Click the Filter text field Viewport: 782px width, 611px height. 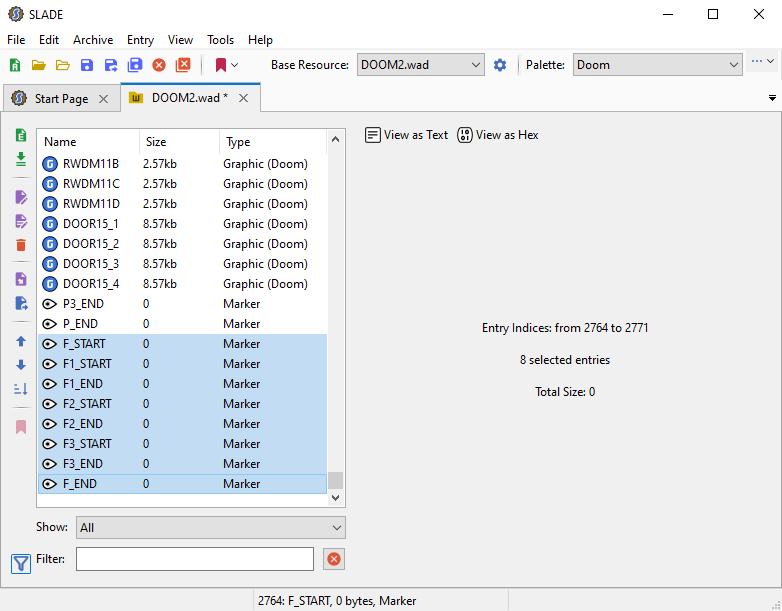coord(195,559)
